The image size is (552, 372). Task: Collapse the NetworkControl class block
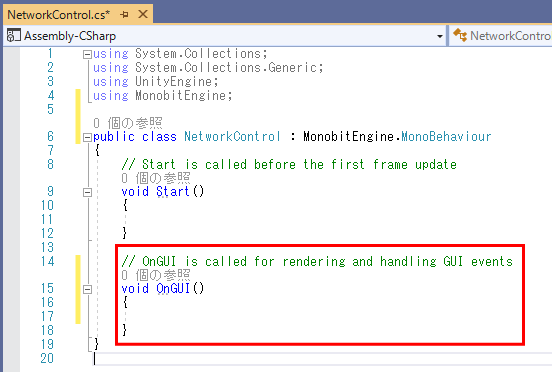pos(87,137)
